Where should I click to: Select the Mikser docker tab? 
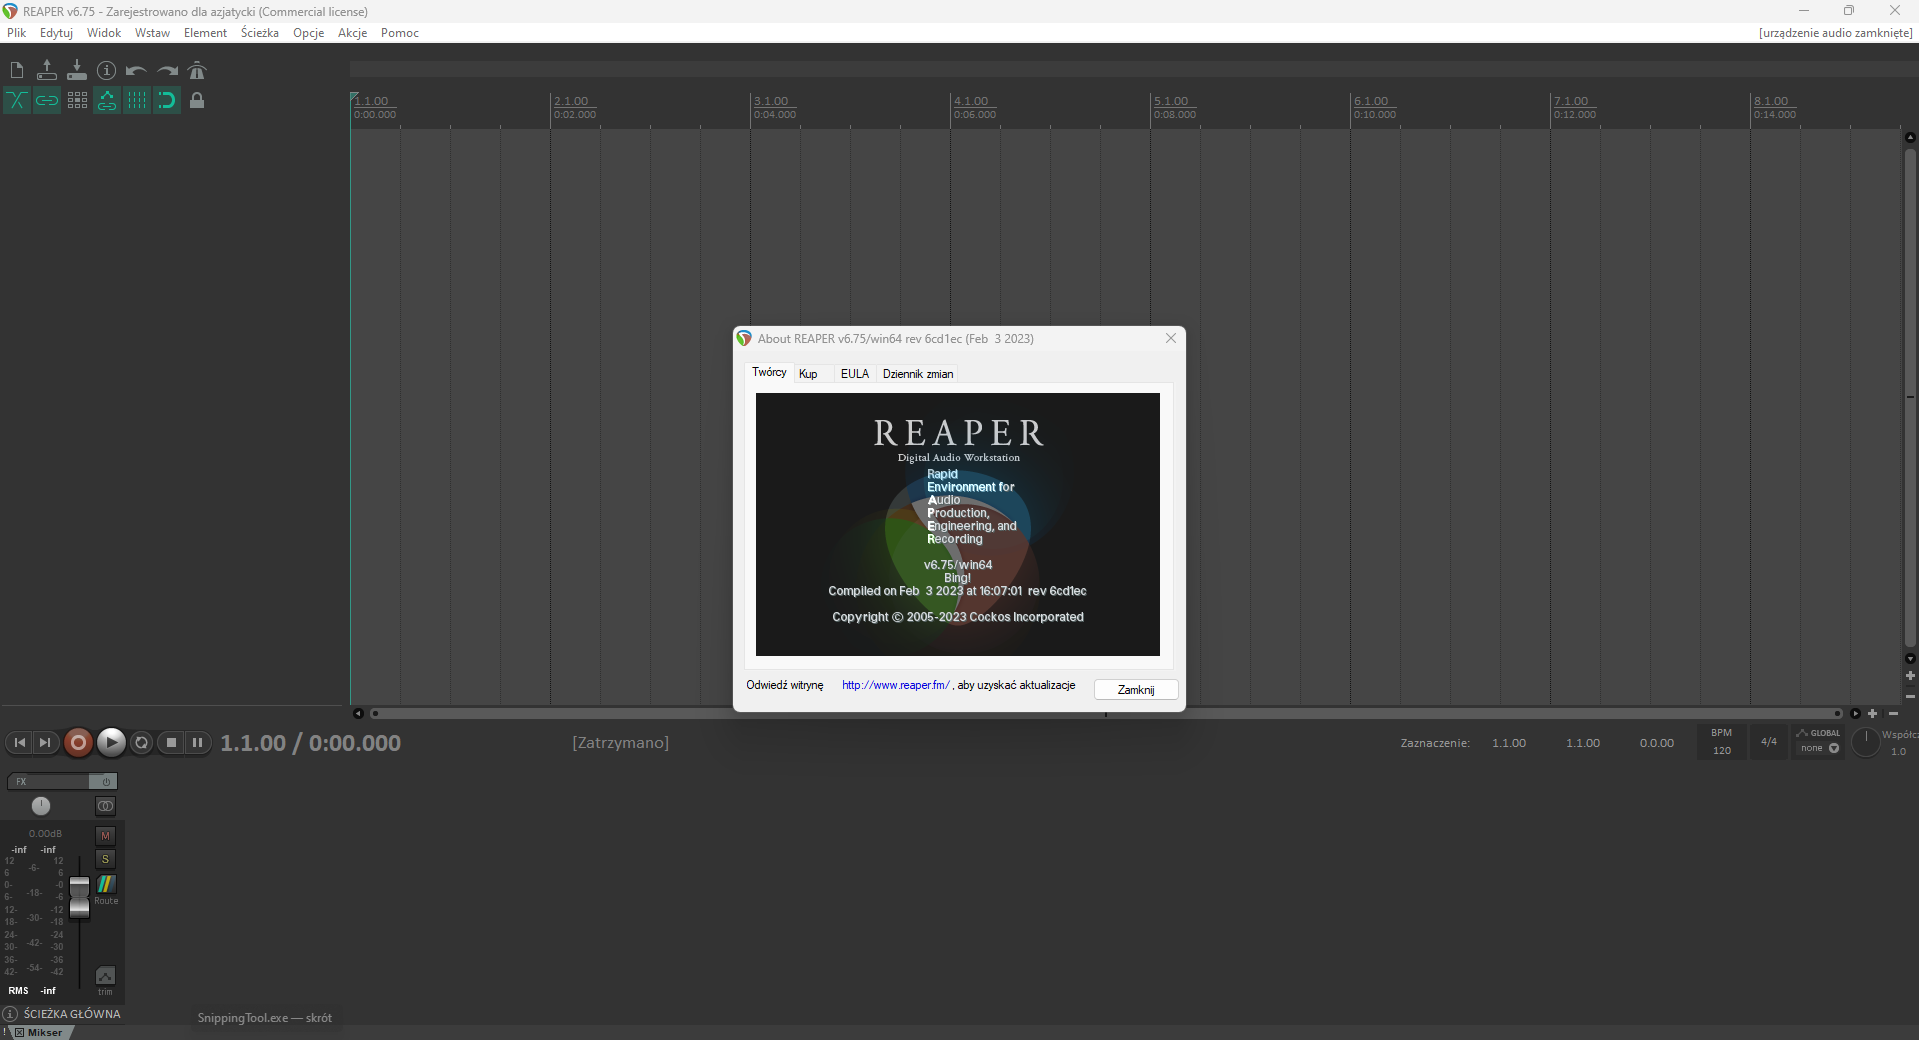(x=45, y=1033)
